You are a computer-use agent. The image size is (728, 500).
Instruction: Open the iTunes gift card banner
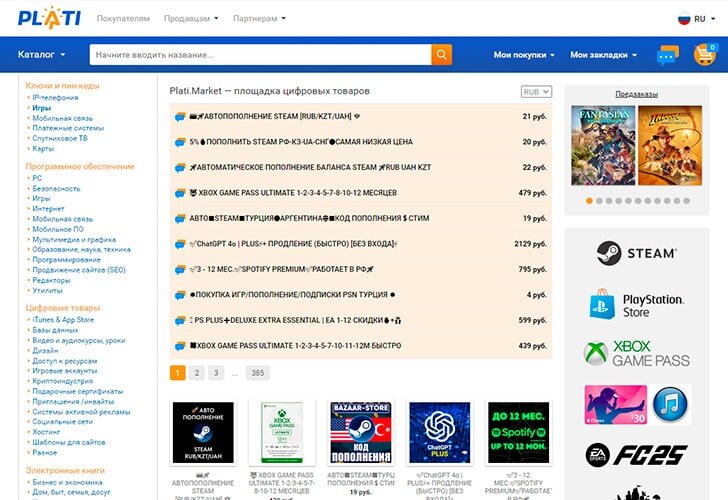(637, 404)
